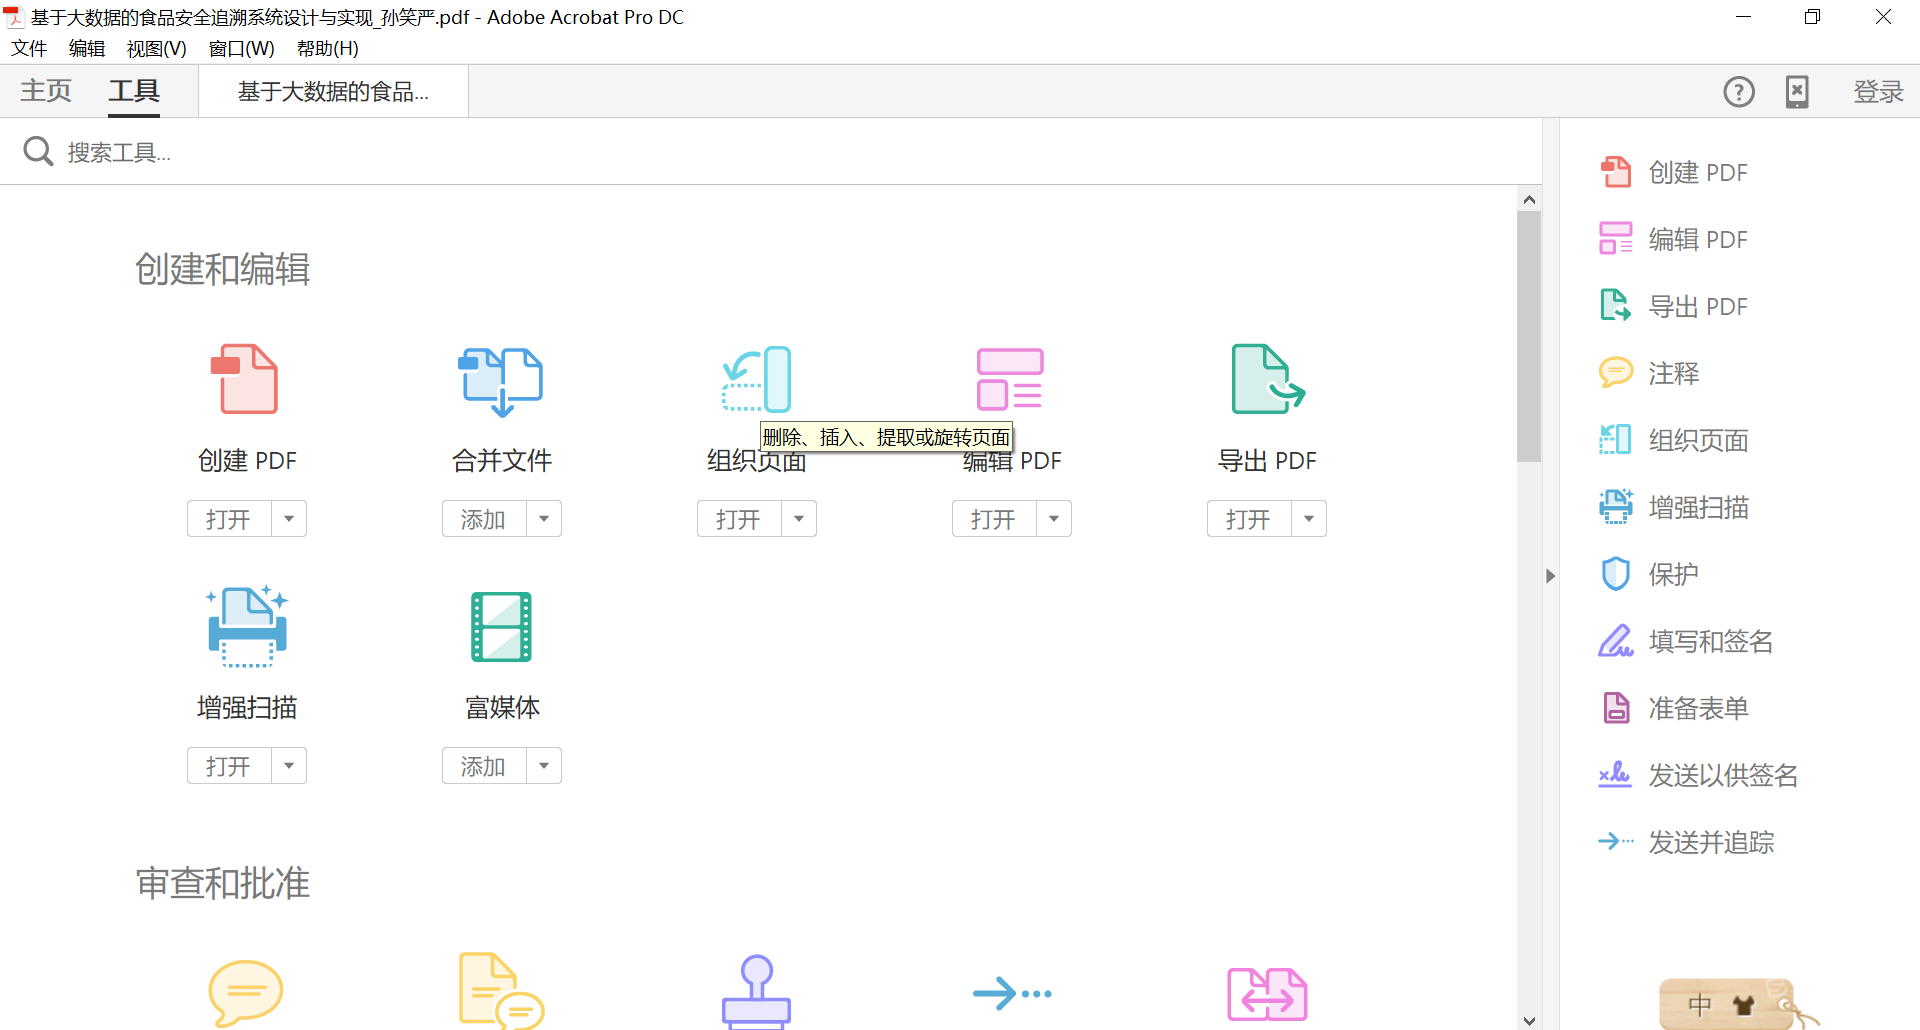Click 打开 button under 编辑 PDF
Viewport: 1920px width, 1030px height.
point(994,519)
